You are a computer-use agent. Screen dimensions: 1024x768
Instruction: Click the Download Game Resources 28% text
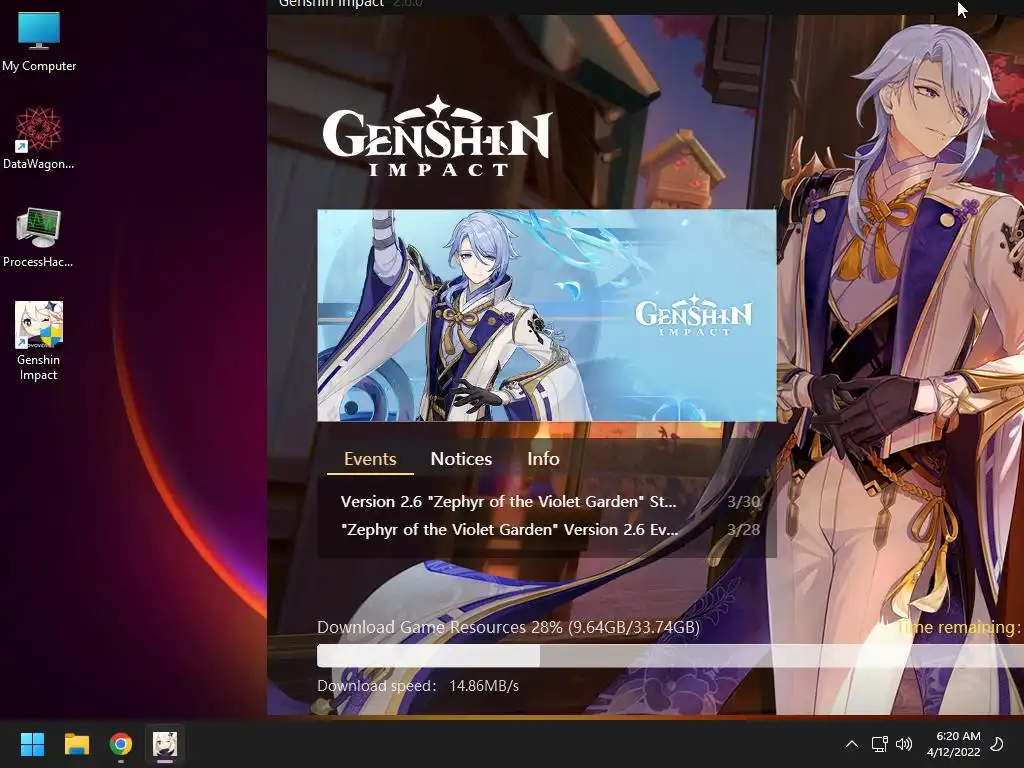(508, 628)
